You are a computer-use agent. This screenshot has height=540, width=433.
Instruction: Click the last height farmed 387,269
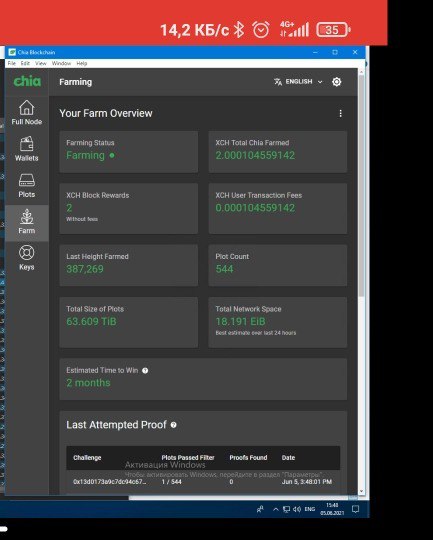pos(85,269)
